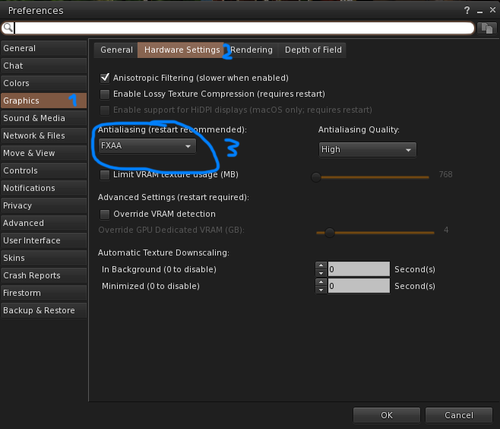This screenshot has height=429, width=500.
Task: Open Move & View preferences
Action: point(44,153)
